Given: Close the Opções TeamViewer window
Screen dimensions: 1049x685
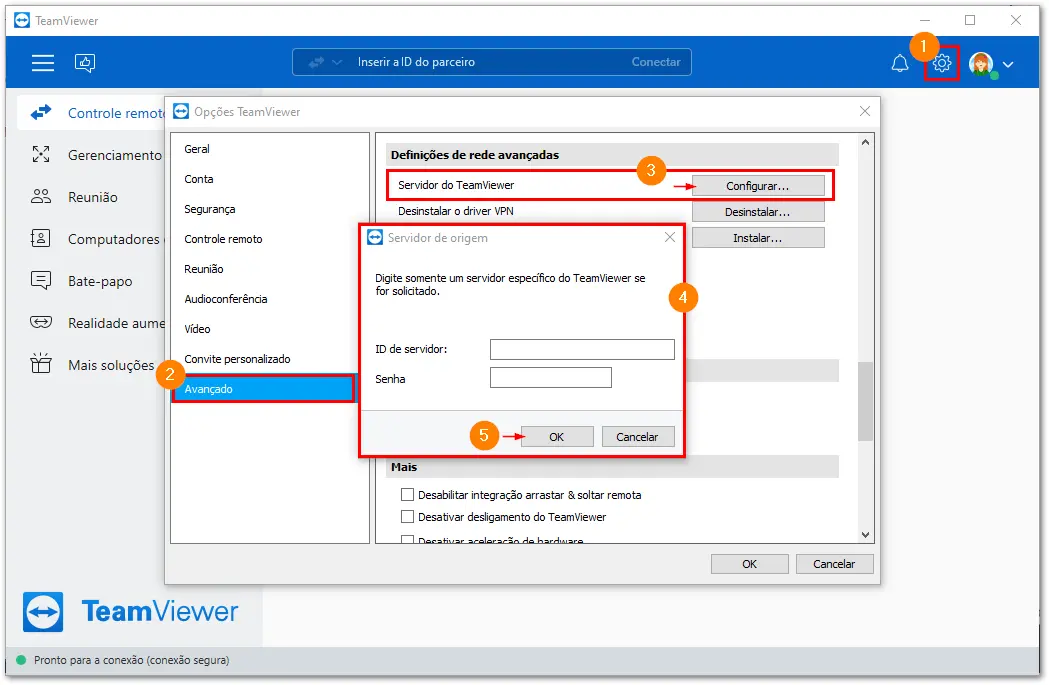Looking at the screenshot, I should (x=865, y=111).
